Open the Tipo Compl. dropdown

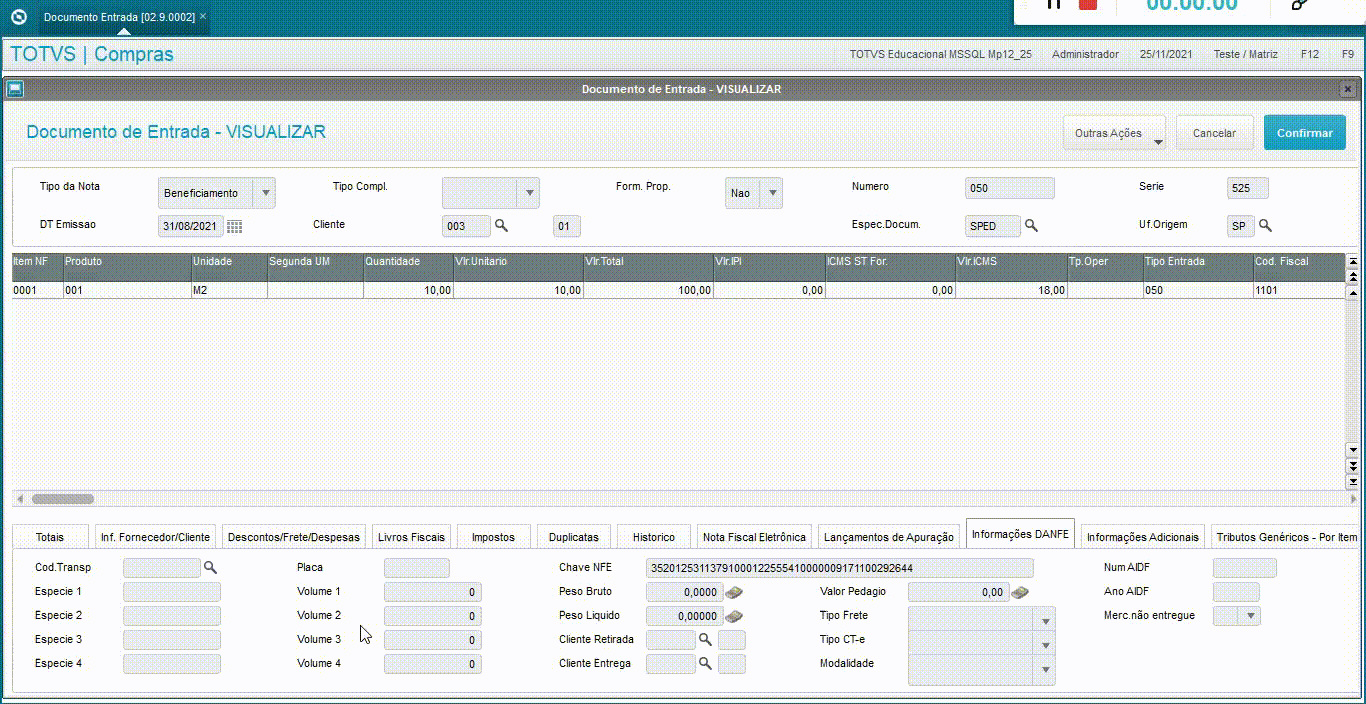click(529, 193)
